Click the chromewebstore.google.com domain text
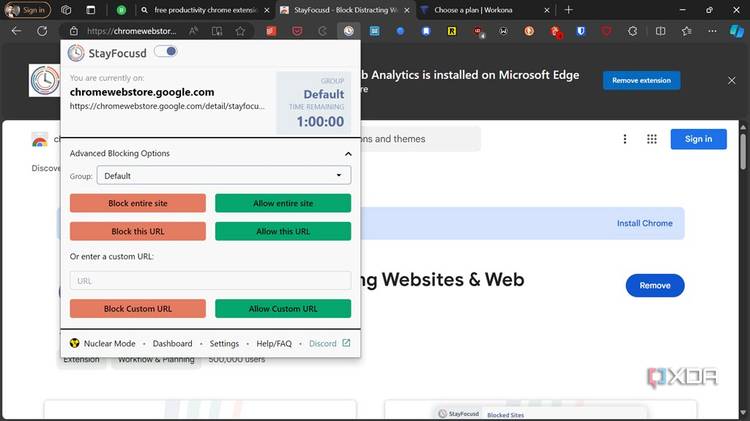Viewport: 750px width, 421px height. [x=142, y=92]
